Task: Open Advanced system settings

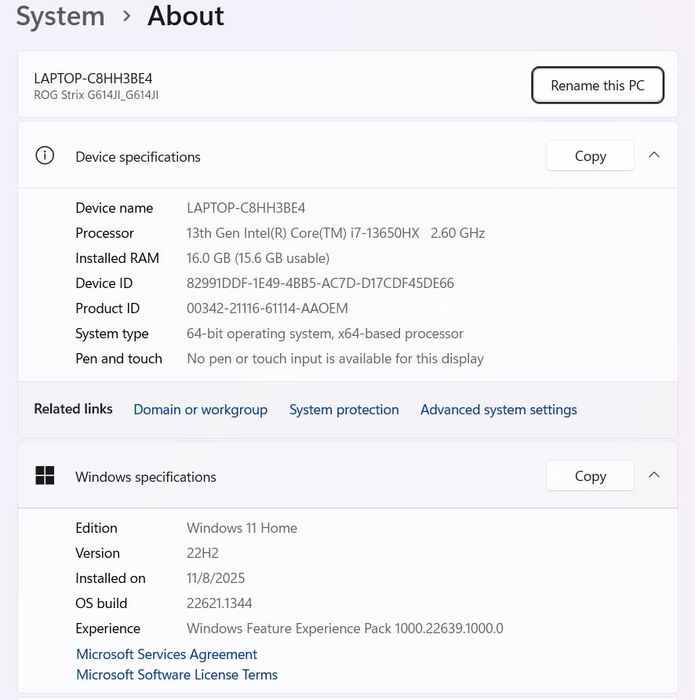Action: (499, 409)
